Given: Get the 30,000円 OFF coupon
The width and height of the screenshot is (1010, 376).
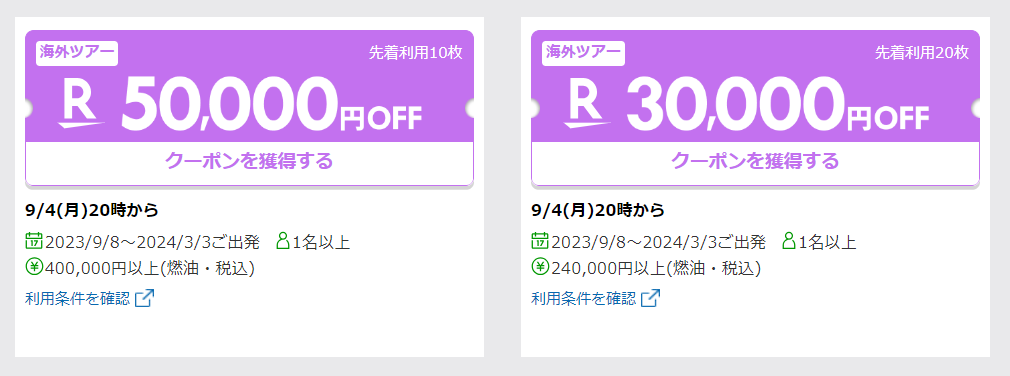Looking at the screenshot, I should (x=756, y=160).
